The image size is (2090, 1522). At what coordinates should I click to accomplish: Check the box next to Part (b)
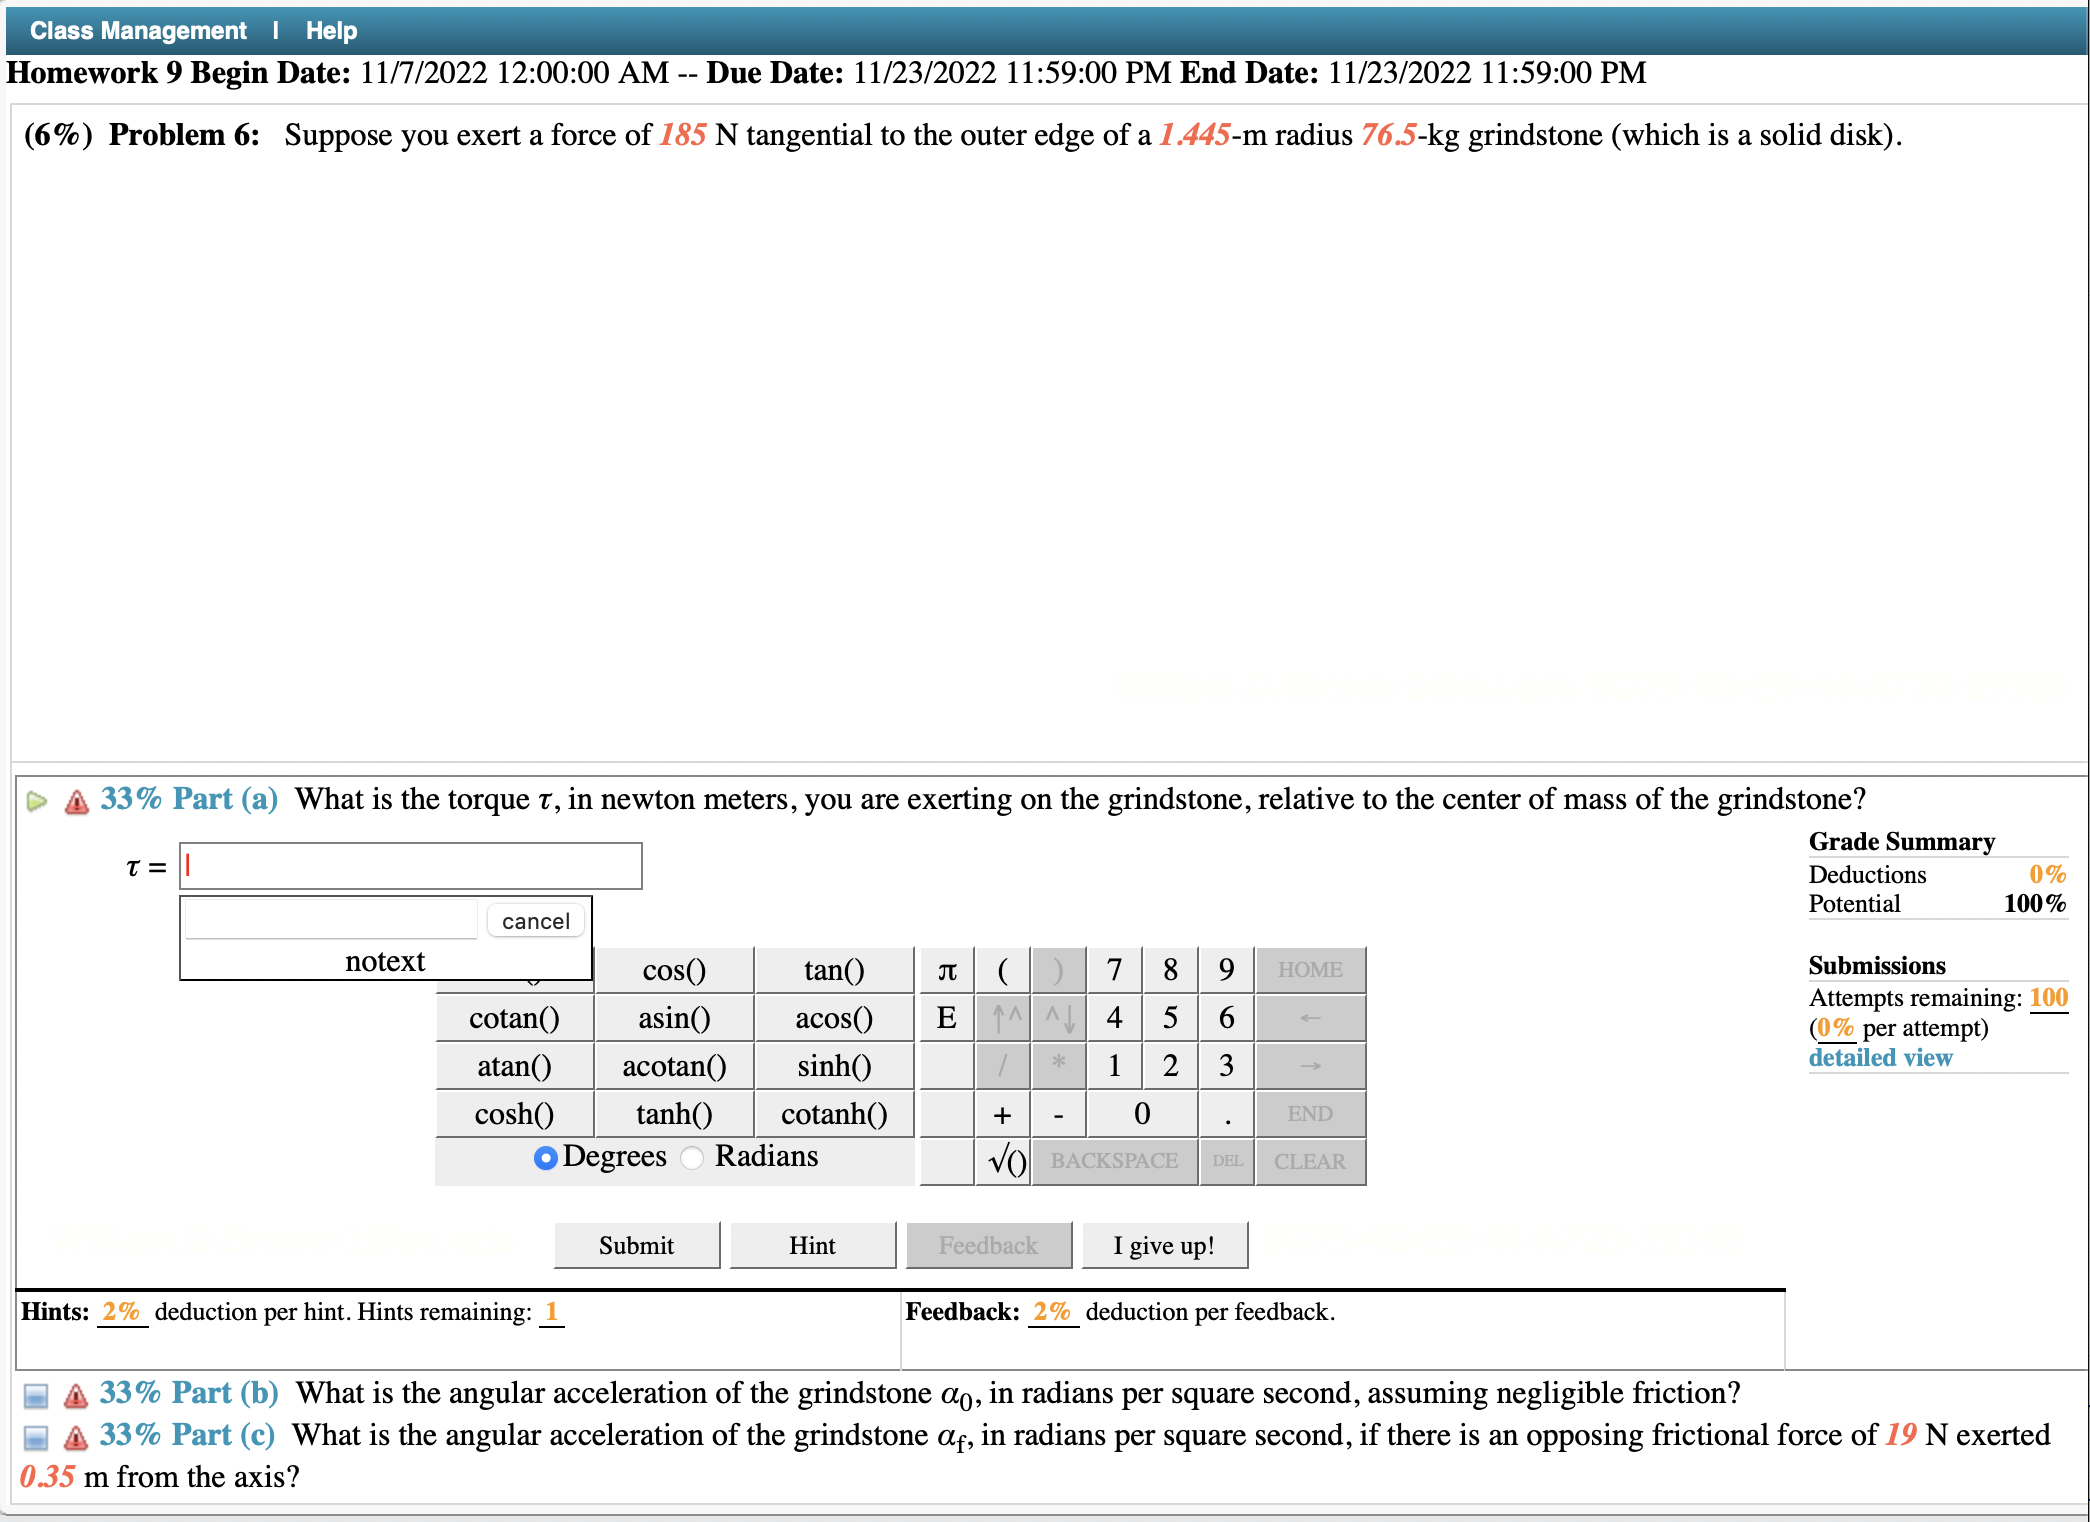click(36, 1393)
